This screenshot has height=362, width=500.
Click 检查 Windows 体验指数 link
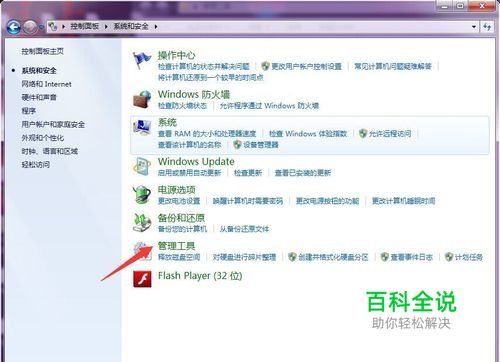click(x=308, y=134)
